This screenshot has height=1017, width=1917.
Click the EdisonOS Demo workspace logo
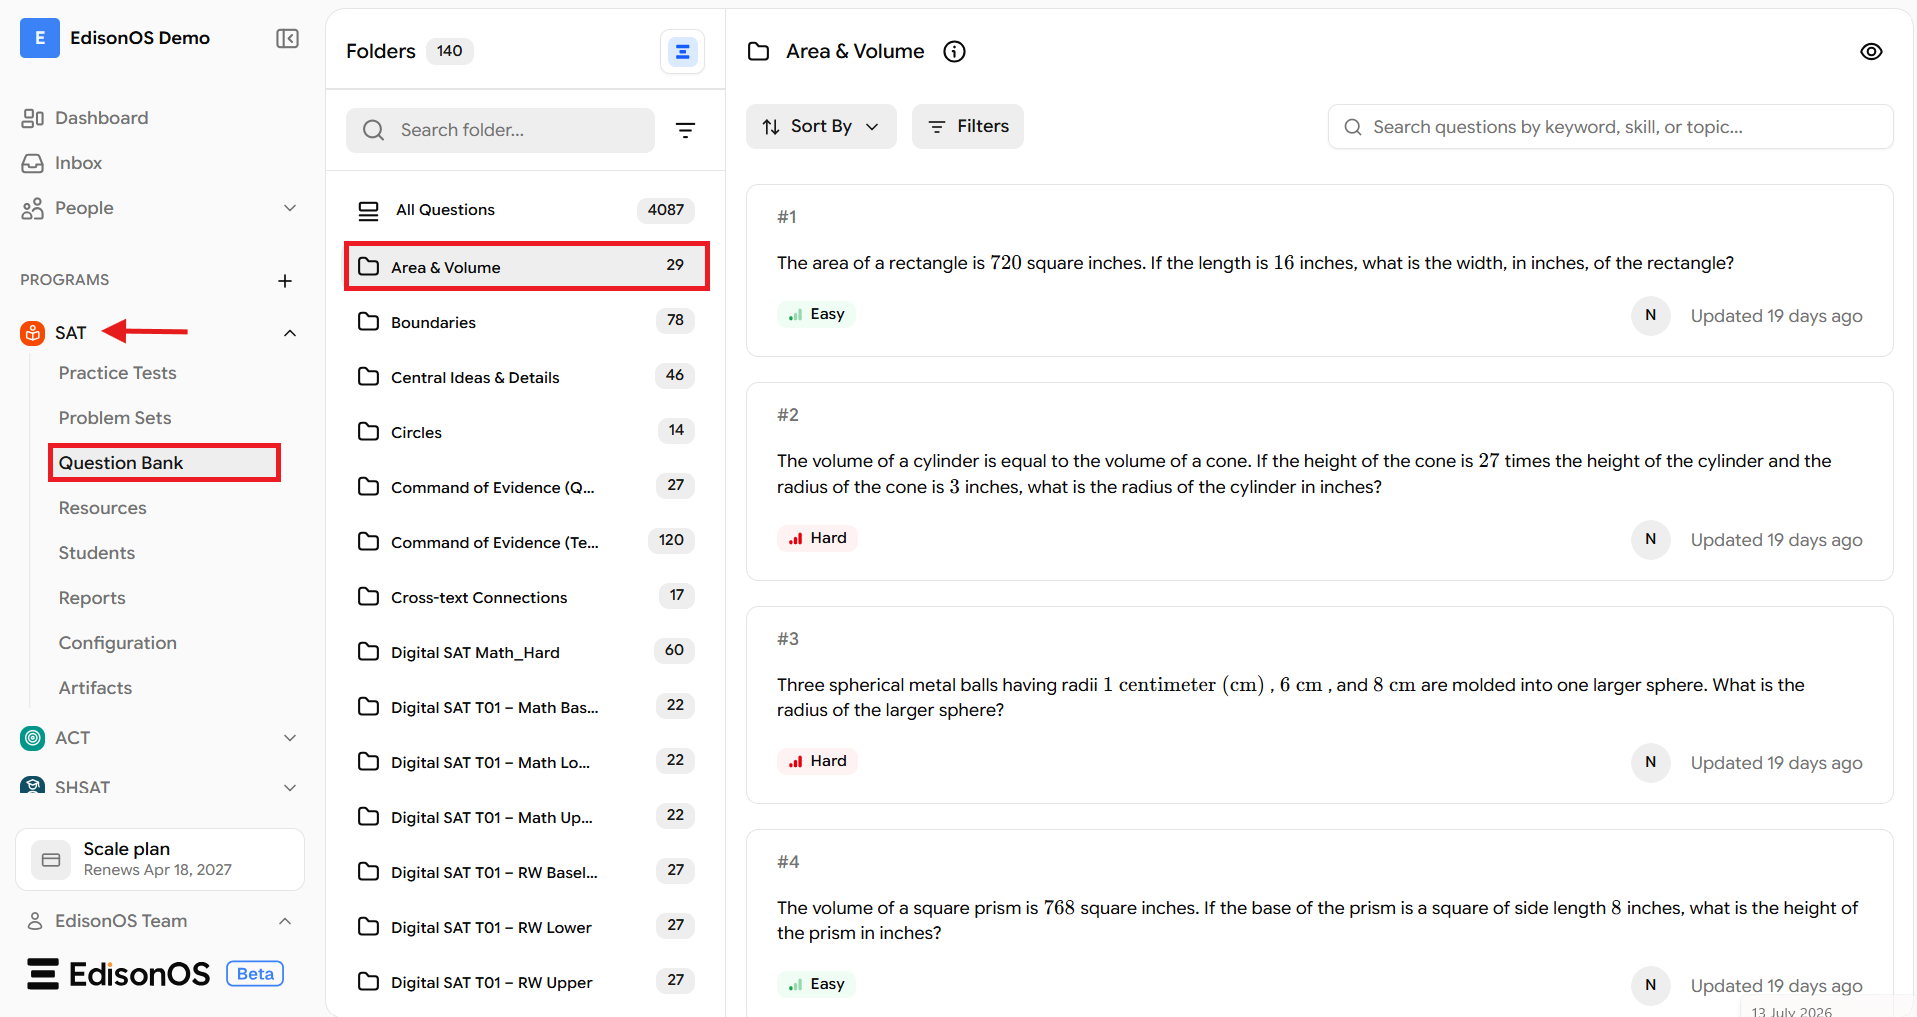click(x=40, y=38)
